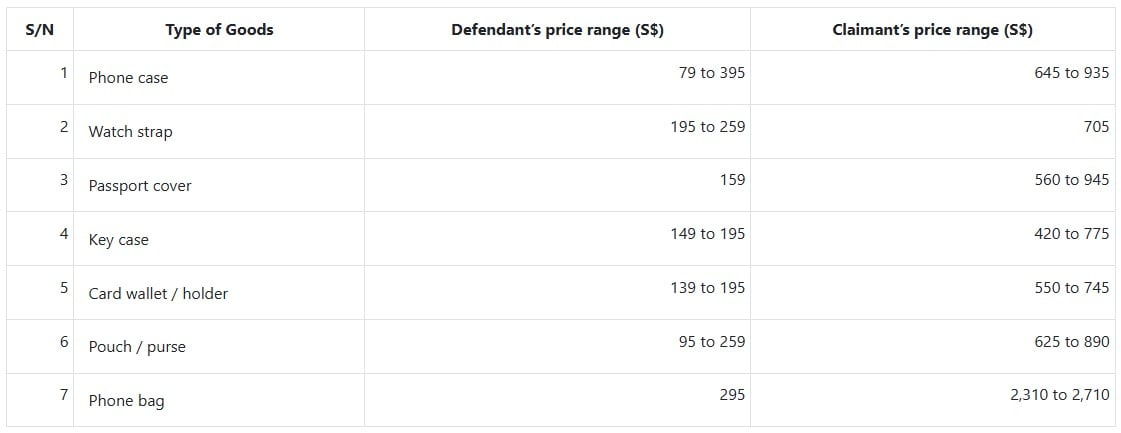Click the "Type of Goods" column header
This screenshot has width=1121, height=433.
pos(219,30)
